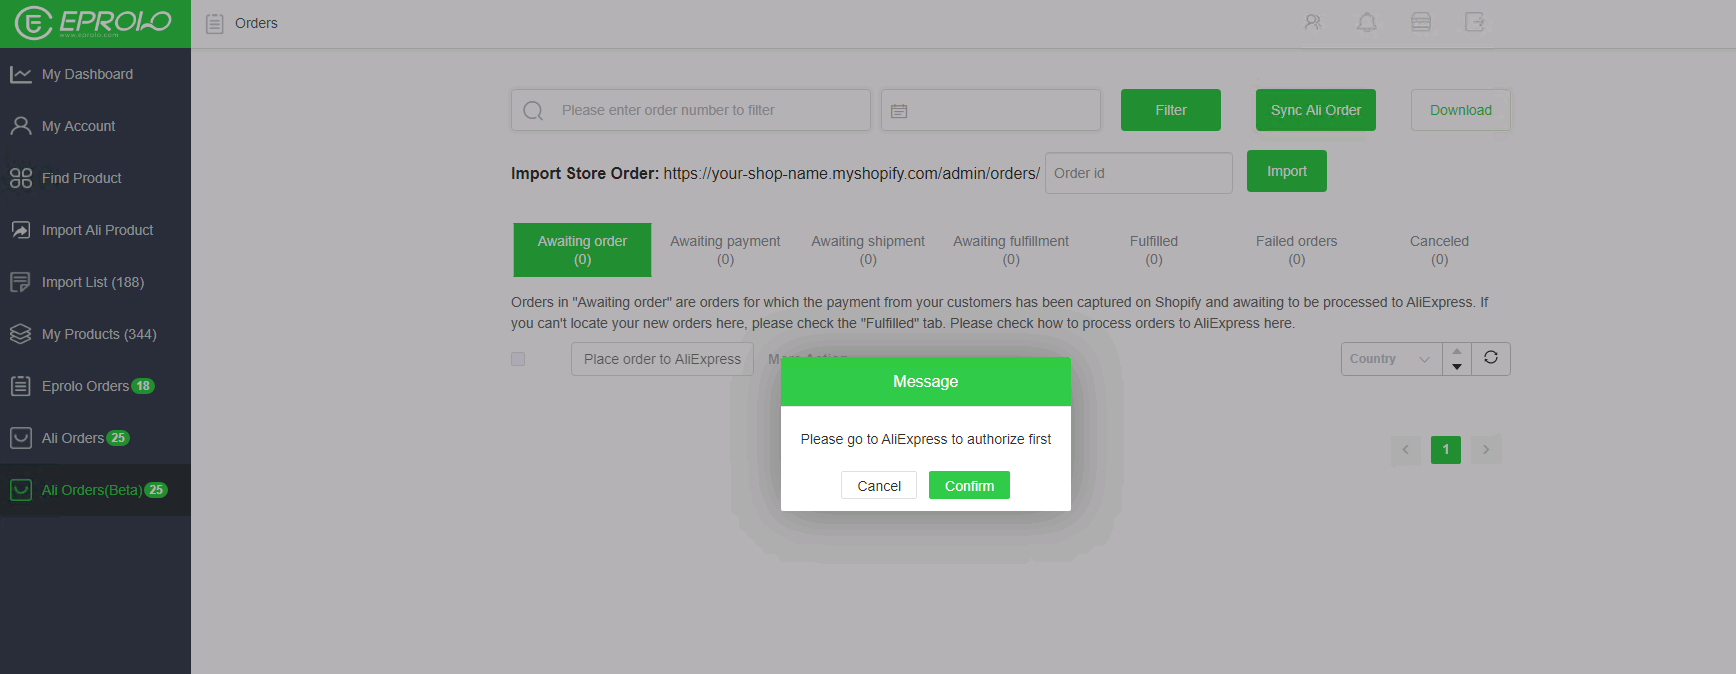Switch to Awaiting shipment tab
The image size is (1736, 674).
(868, 250)
